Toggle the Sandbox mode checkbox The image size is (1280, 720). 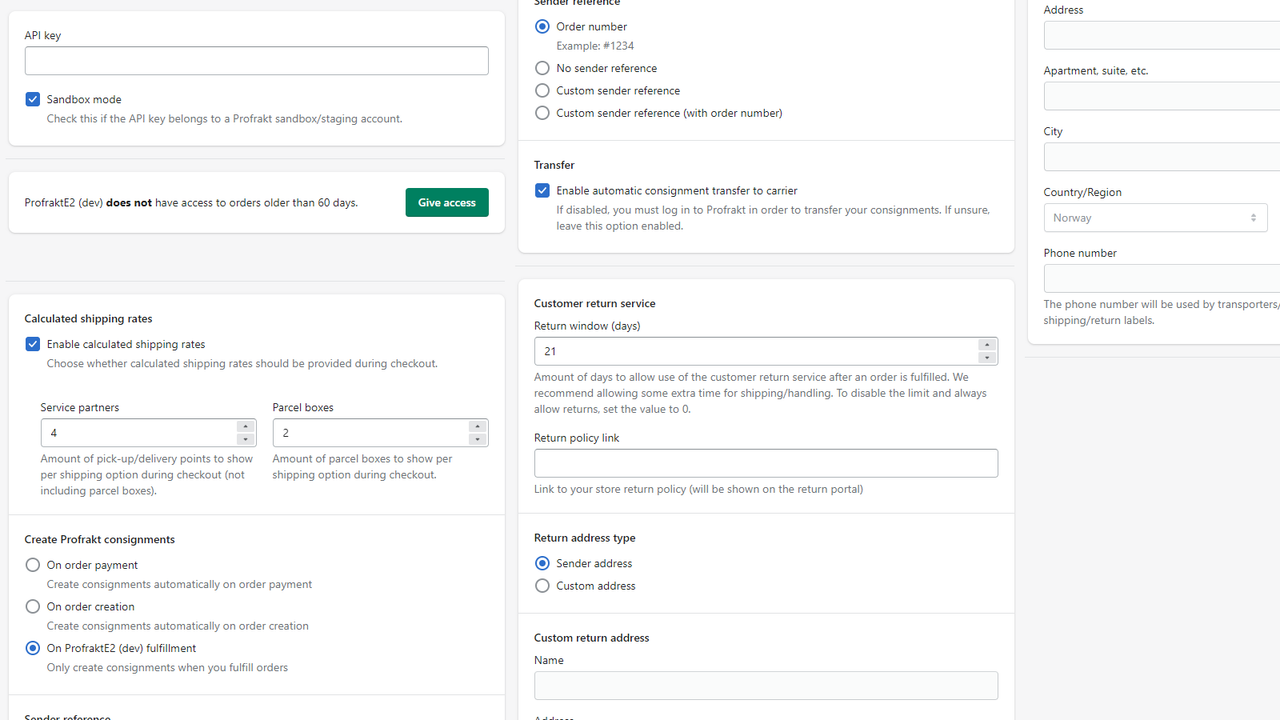[33, 99]
